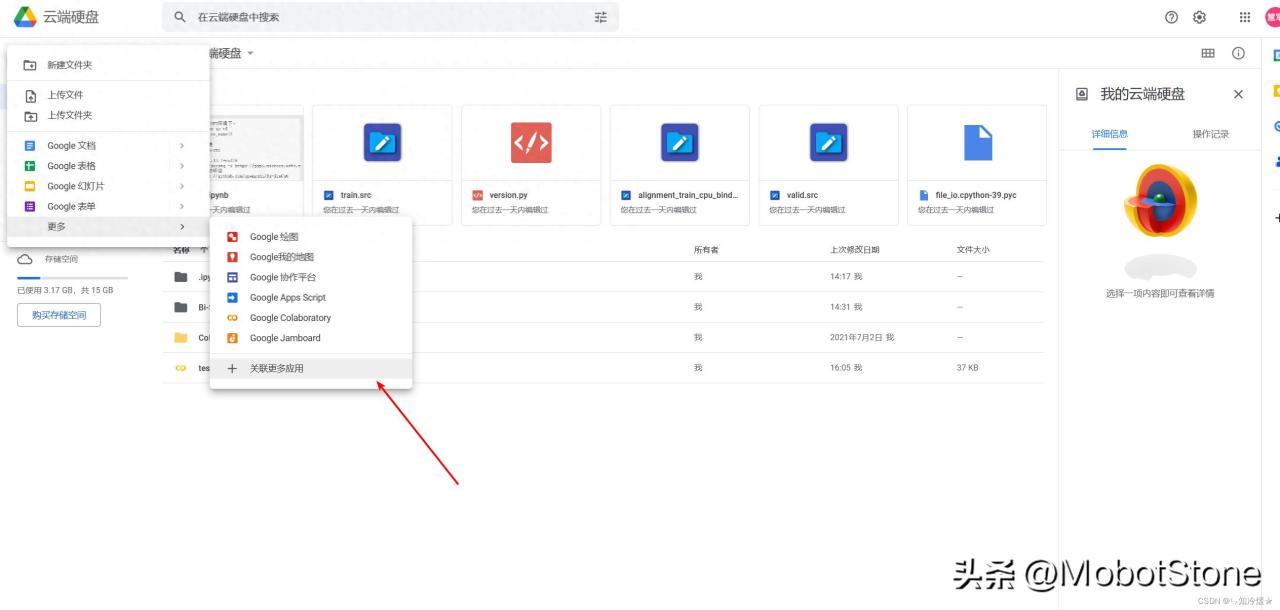Open the Google apps grid icon
This screenshot has height=610, width=1280.
[x=1245, y=17]
